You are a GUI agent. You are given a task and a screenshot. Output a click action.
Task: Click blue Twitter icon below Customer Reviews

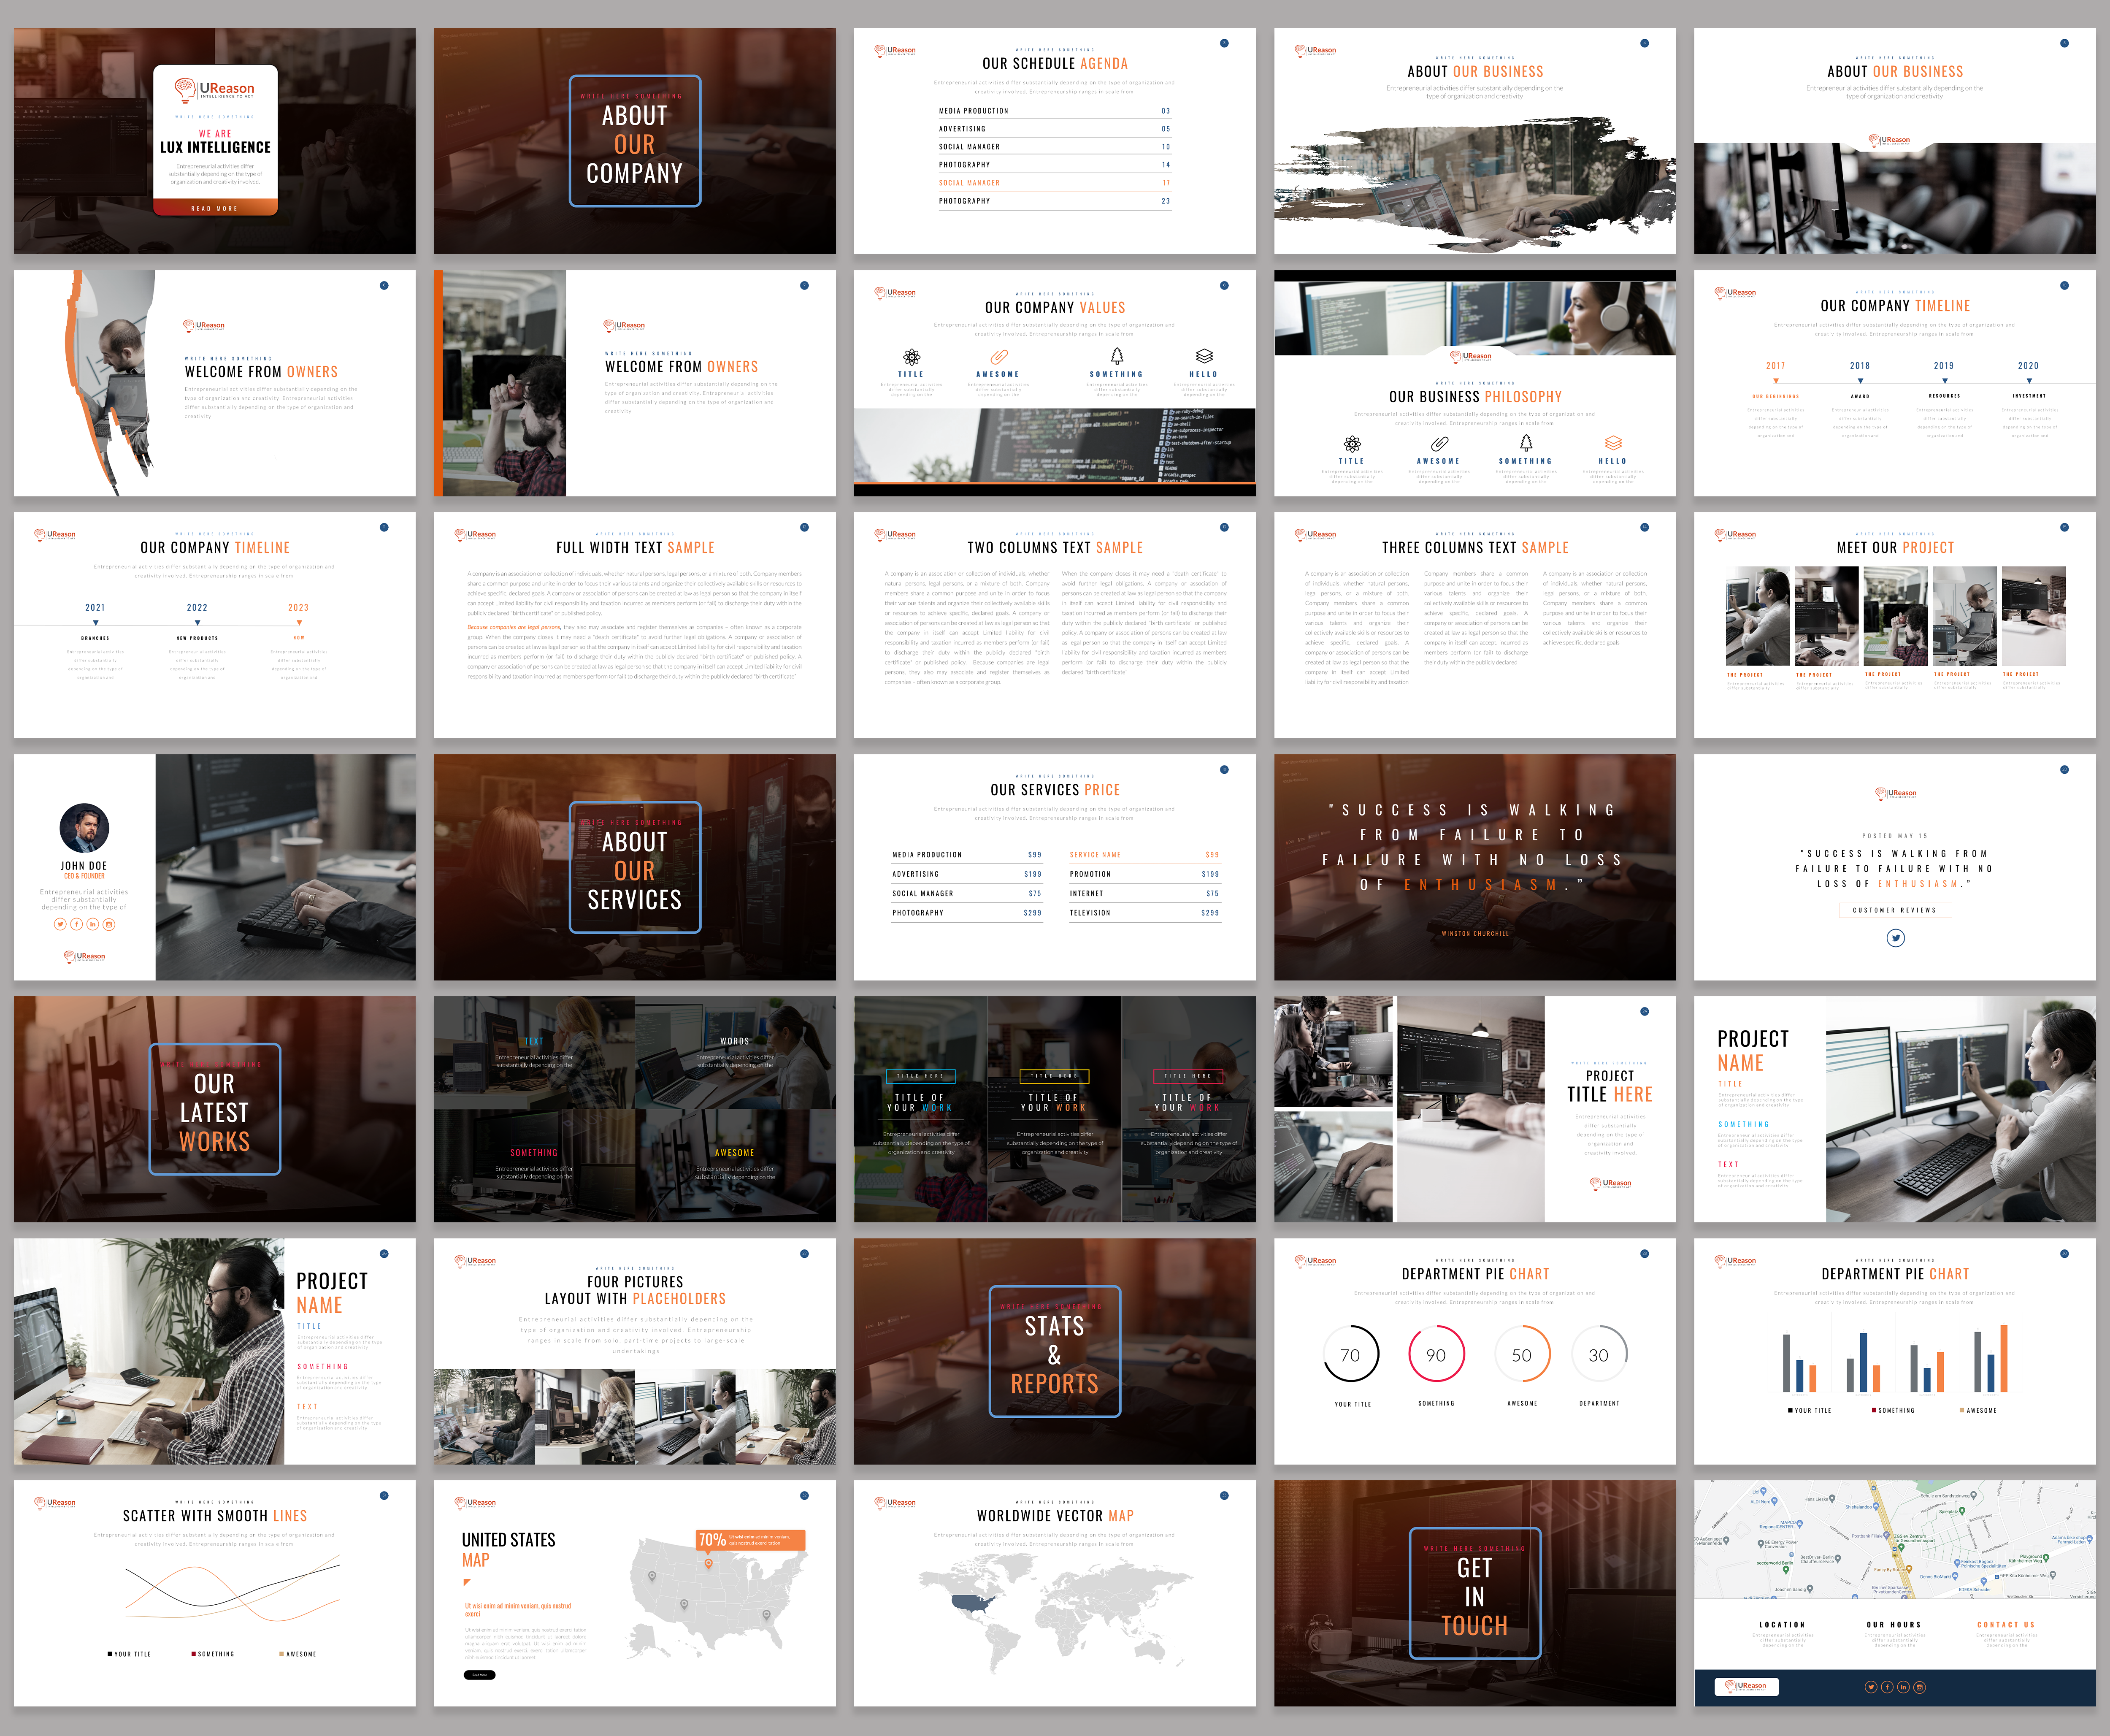tap(1895, 938)
